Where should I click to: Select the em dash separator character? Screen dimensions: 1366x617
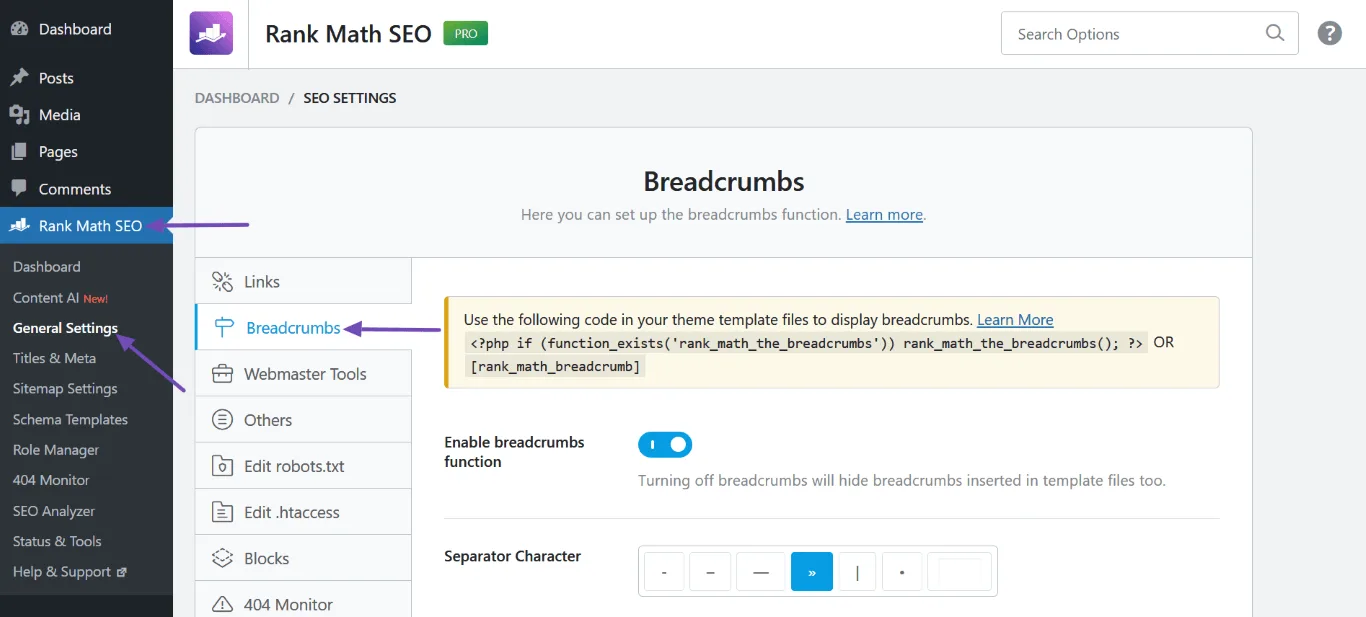point(761,572)
